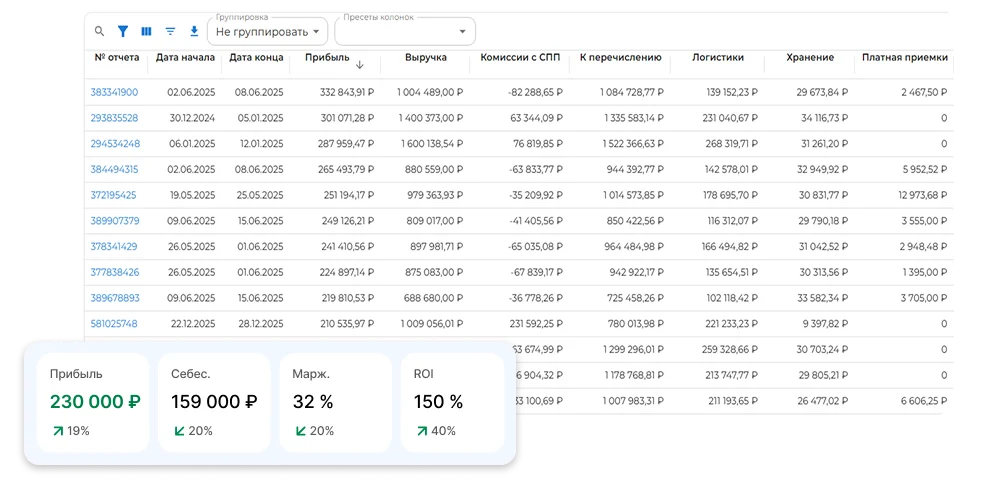Expand the Пресеты колонок dropdown

(405, 31)
